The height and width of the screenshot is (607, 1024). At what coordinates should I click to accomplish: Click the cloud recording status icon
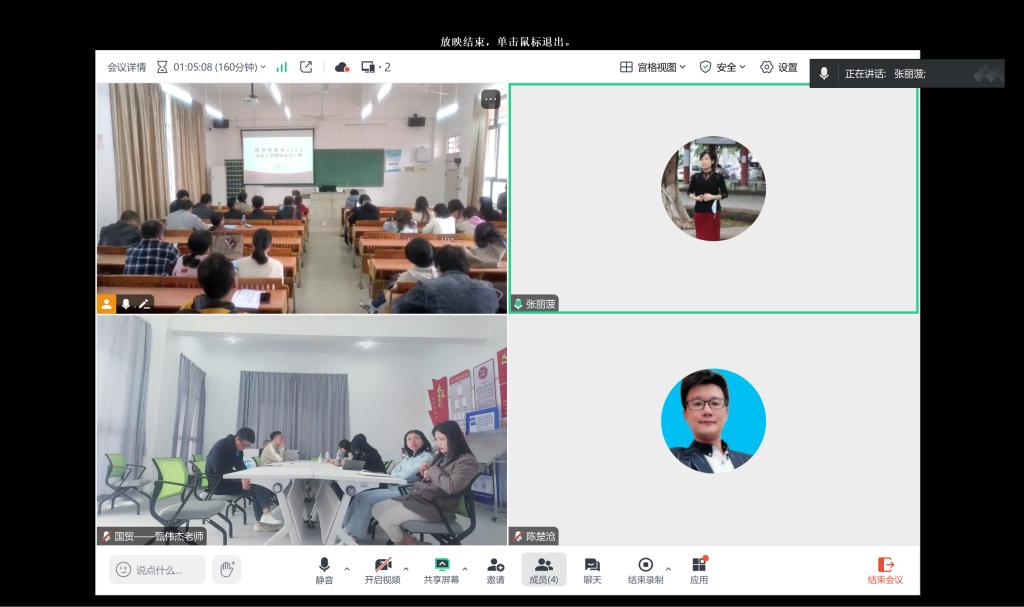click(x=342, y=67)
